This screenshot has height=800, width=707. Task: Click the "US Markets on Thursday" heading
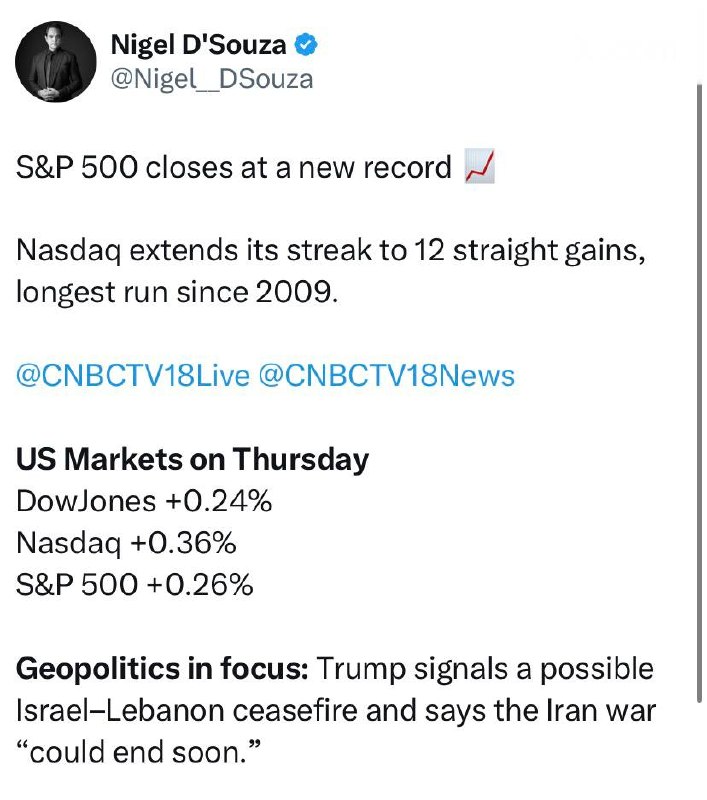coord(193,459)
